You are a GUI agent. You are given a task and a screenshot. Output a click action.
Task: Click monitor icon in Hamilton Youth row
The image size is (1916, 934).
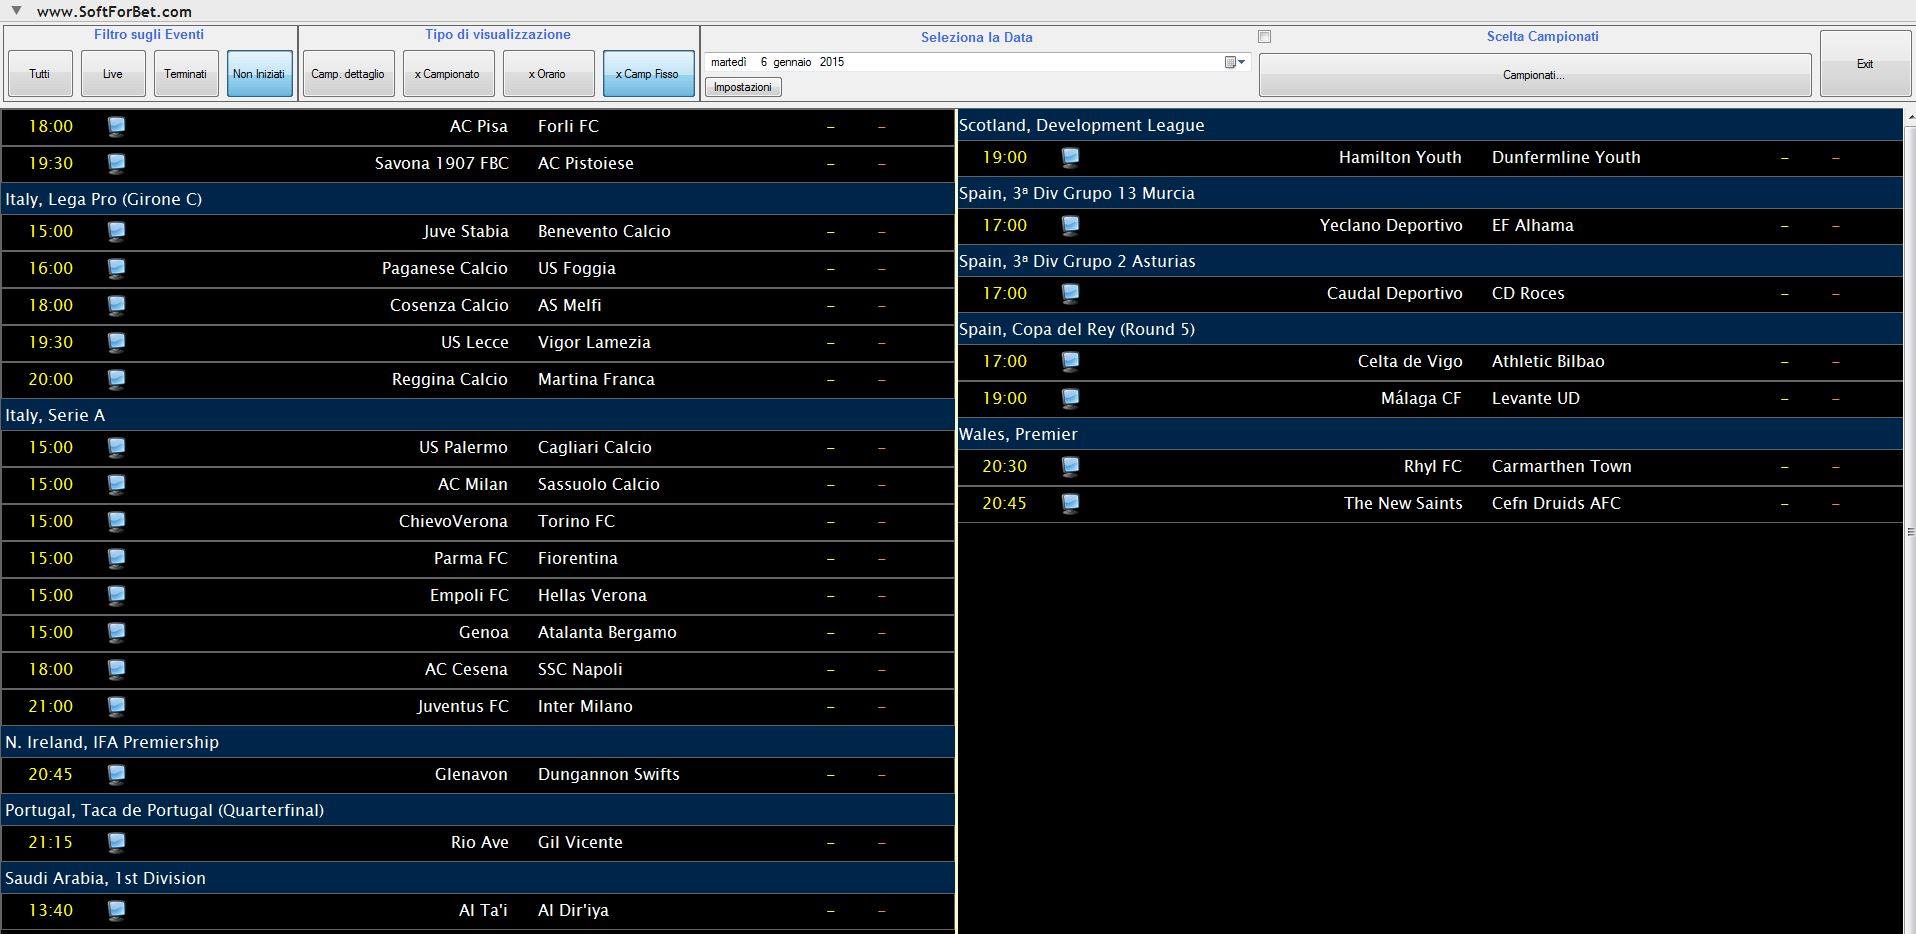(x=1070, y=157)
